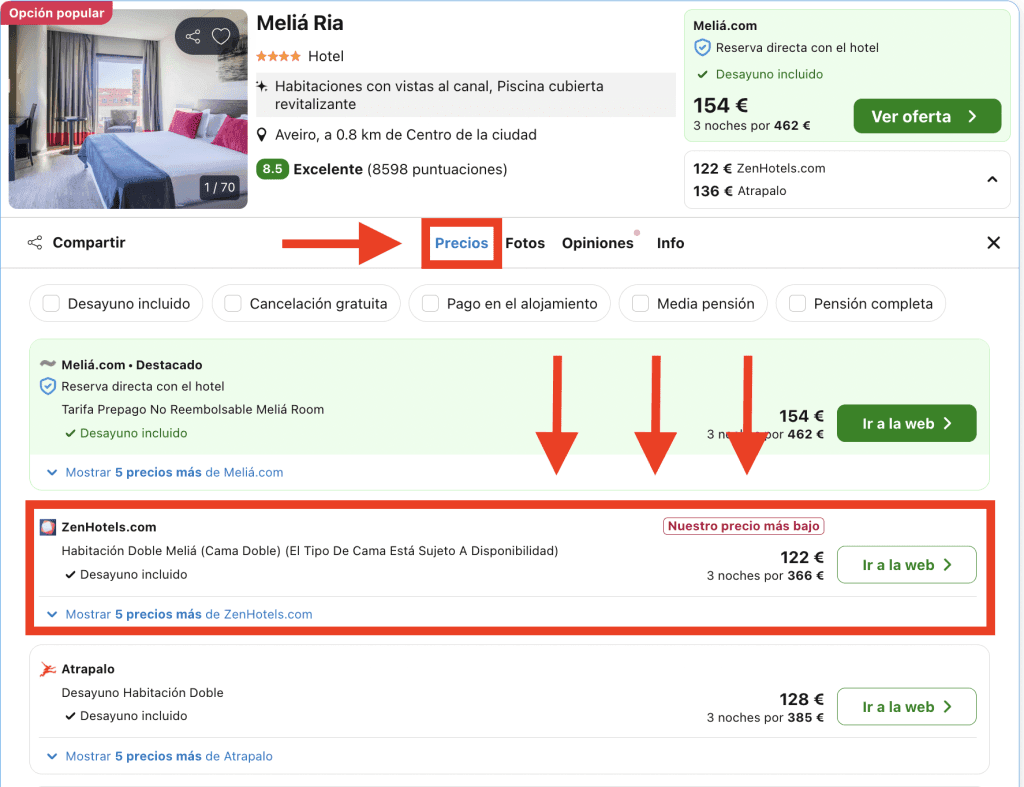The height and width of the screenshot is (787, 1024).
Task: Enable the Desayuno incluido checkbox
Action: point(52,304)
